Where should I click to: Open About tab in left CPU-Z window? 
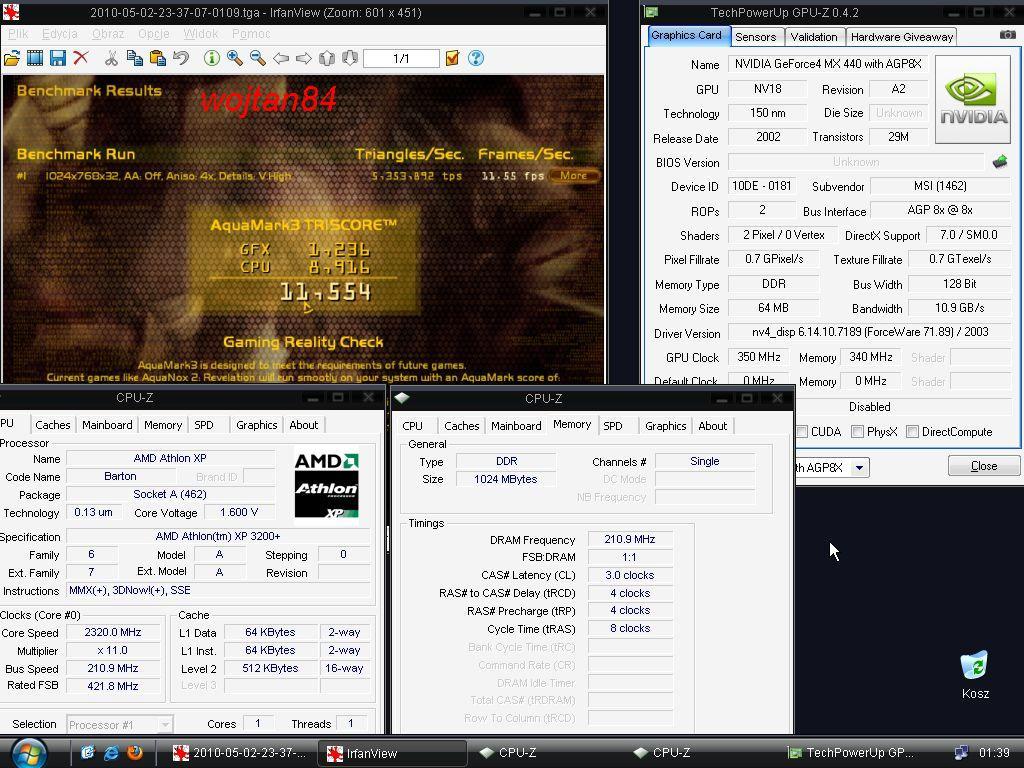304,425
